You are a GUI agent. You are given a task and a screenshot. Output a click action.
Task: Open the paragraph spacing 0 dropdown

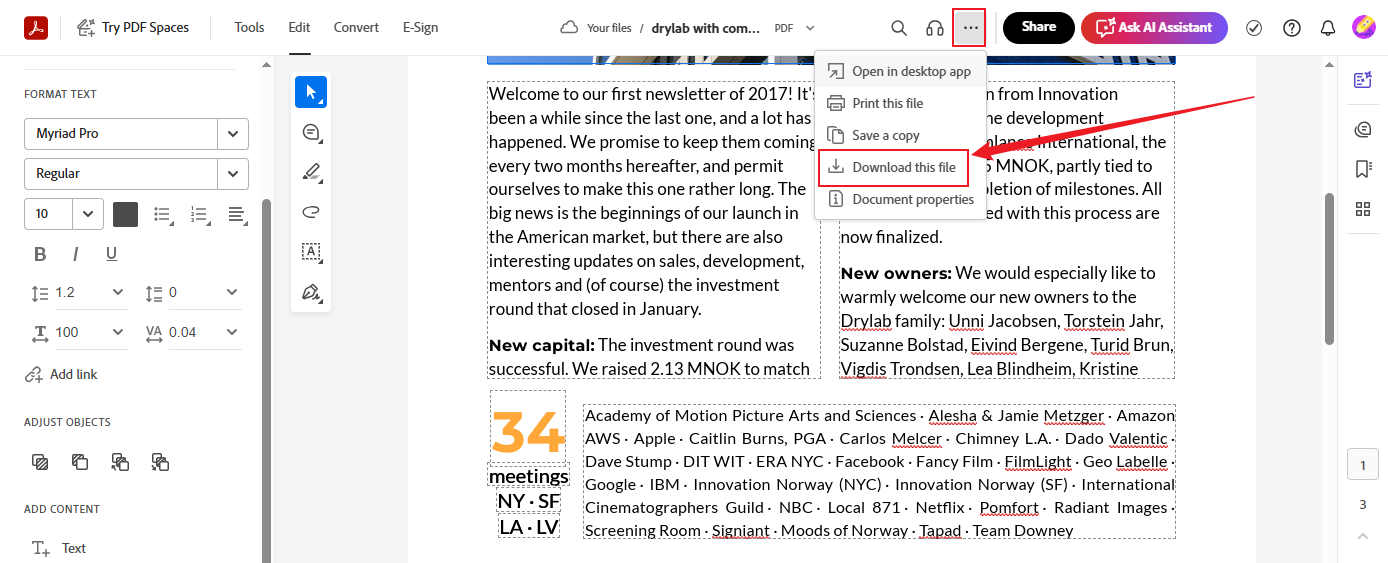232,292
